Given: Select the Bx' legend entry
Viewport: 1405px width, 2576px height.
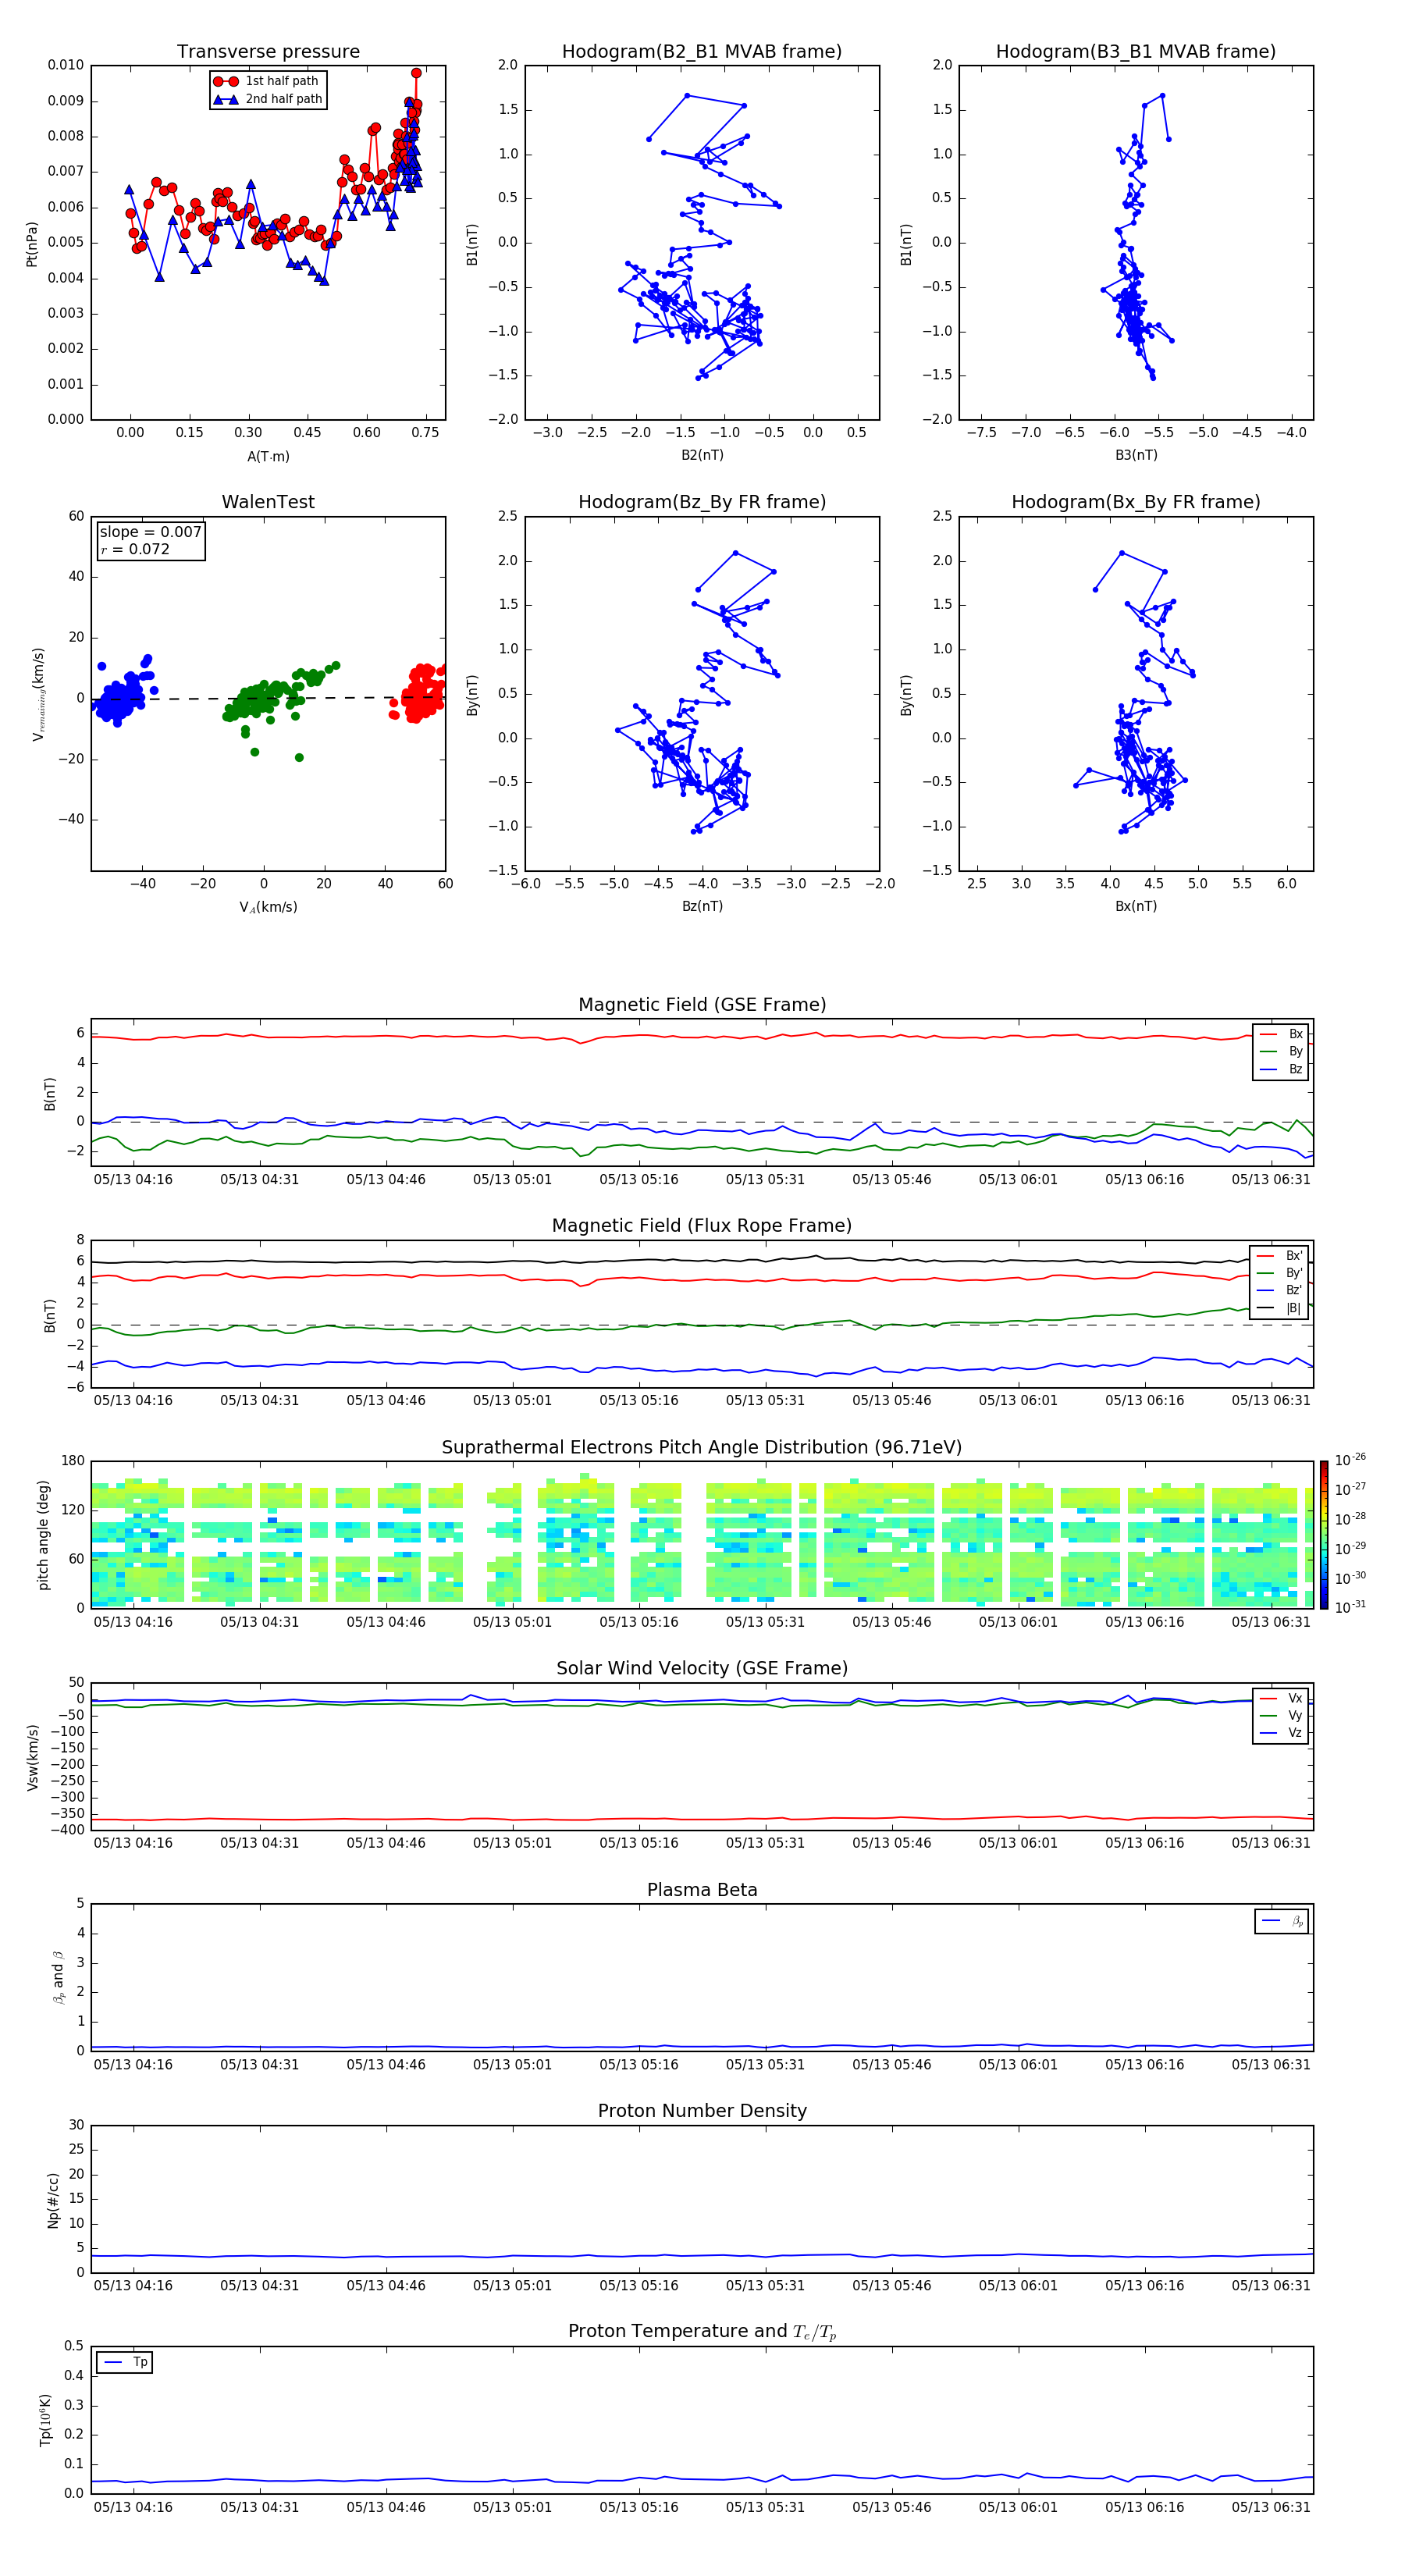Looking at the screenshot, I should click(x=1280, y=1255).
